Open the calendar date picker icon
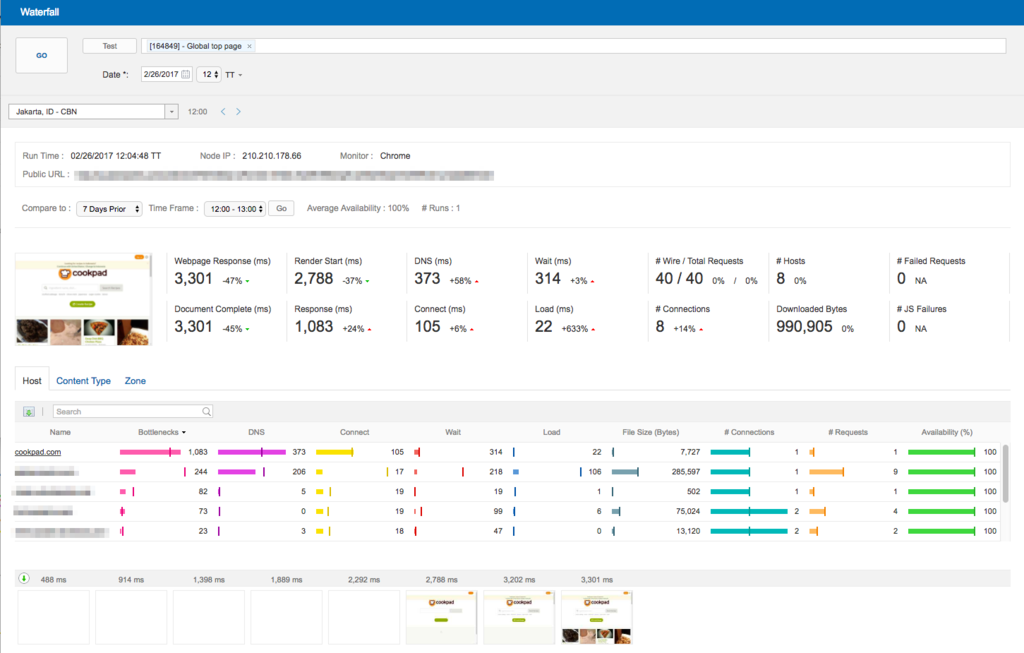This screenshot has width=1024, height=653. pos(185,74)
